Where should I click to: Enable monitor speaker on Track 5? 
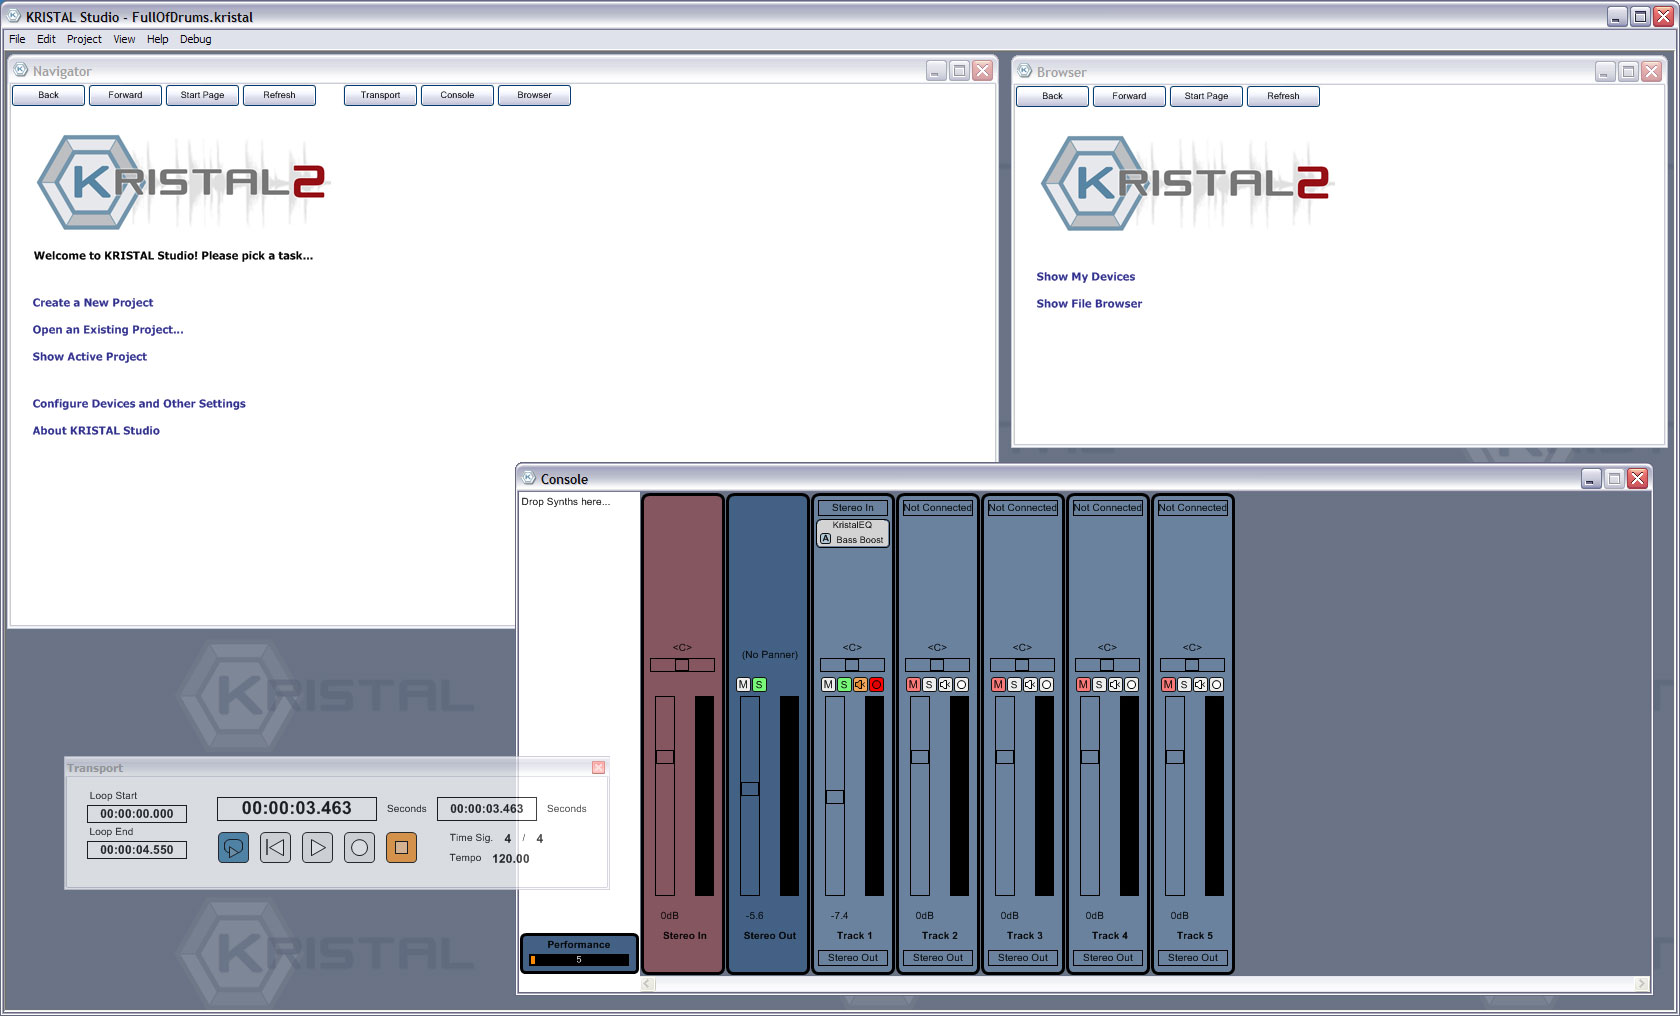pyautogui.click(x=1200, y=685)
